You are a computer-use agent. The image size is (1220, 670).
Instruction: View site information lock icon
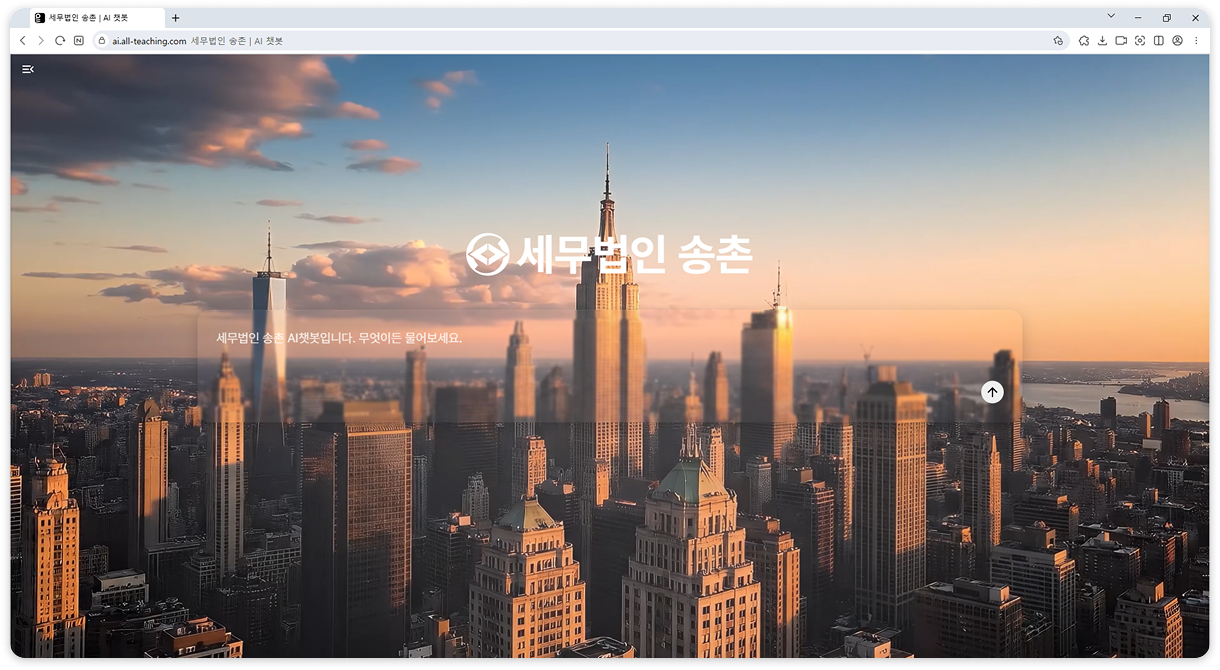[x=101, y=41]
